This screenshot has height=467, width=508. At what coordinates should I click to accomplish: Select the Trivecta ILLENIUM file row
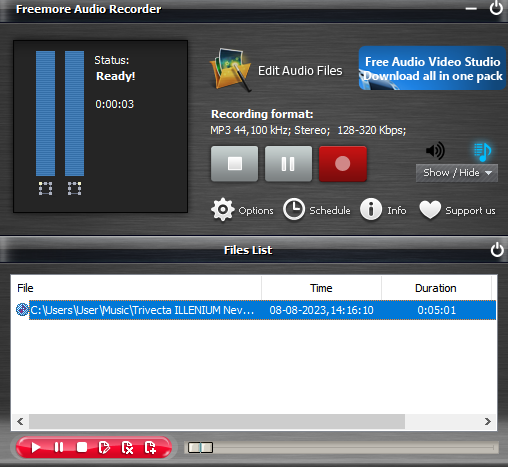[256, 310]
